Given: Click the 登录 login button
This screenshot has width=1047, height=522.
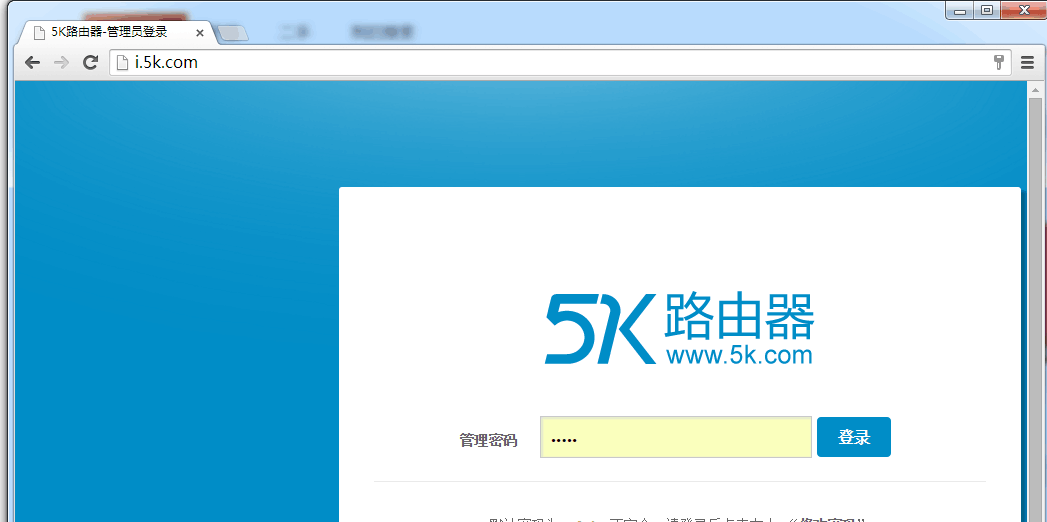Looking at the screenshot, I should (x=854, y=437).
